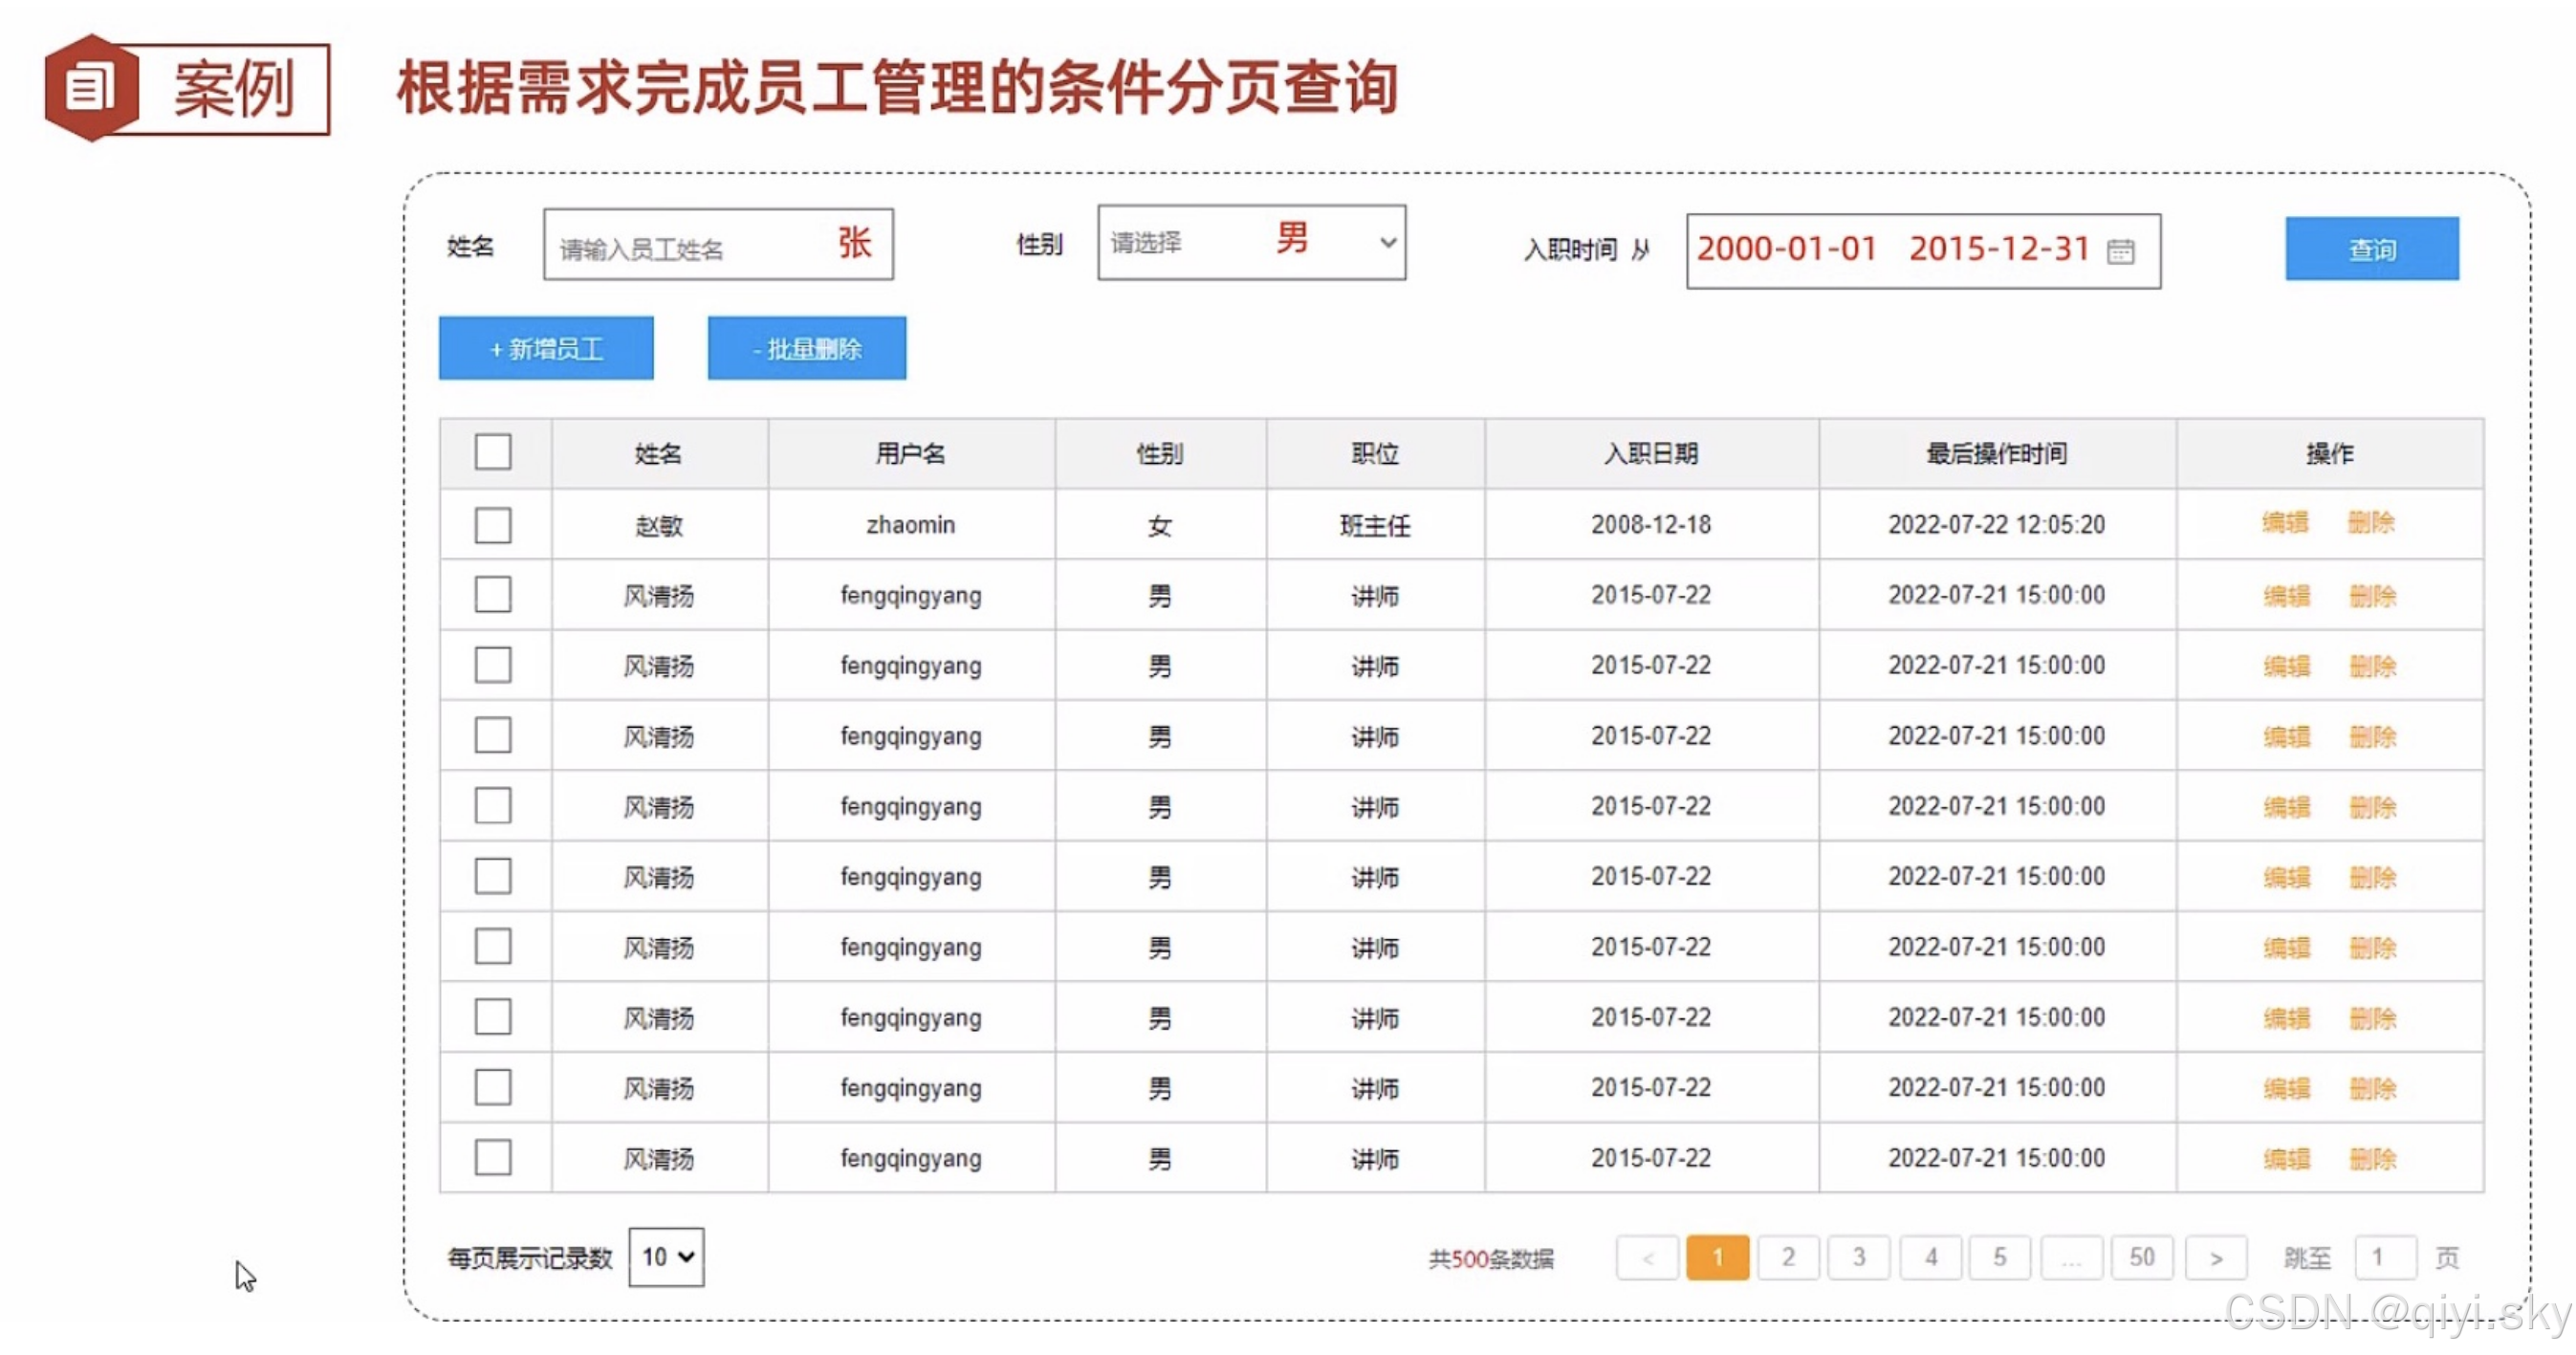The image size is (2576, 1355).
Task: Check the last row's checkbox
Action: (493, 1157)
